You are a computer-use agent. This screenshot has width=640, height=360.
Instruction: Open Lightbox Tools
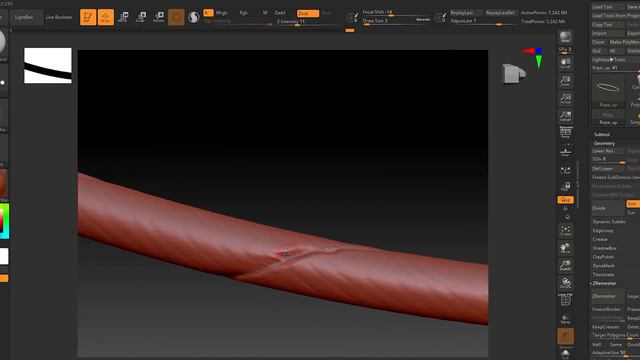pos(609,60)
